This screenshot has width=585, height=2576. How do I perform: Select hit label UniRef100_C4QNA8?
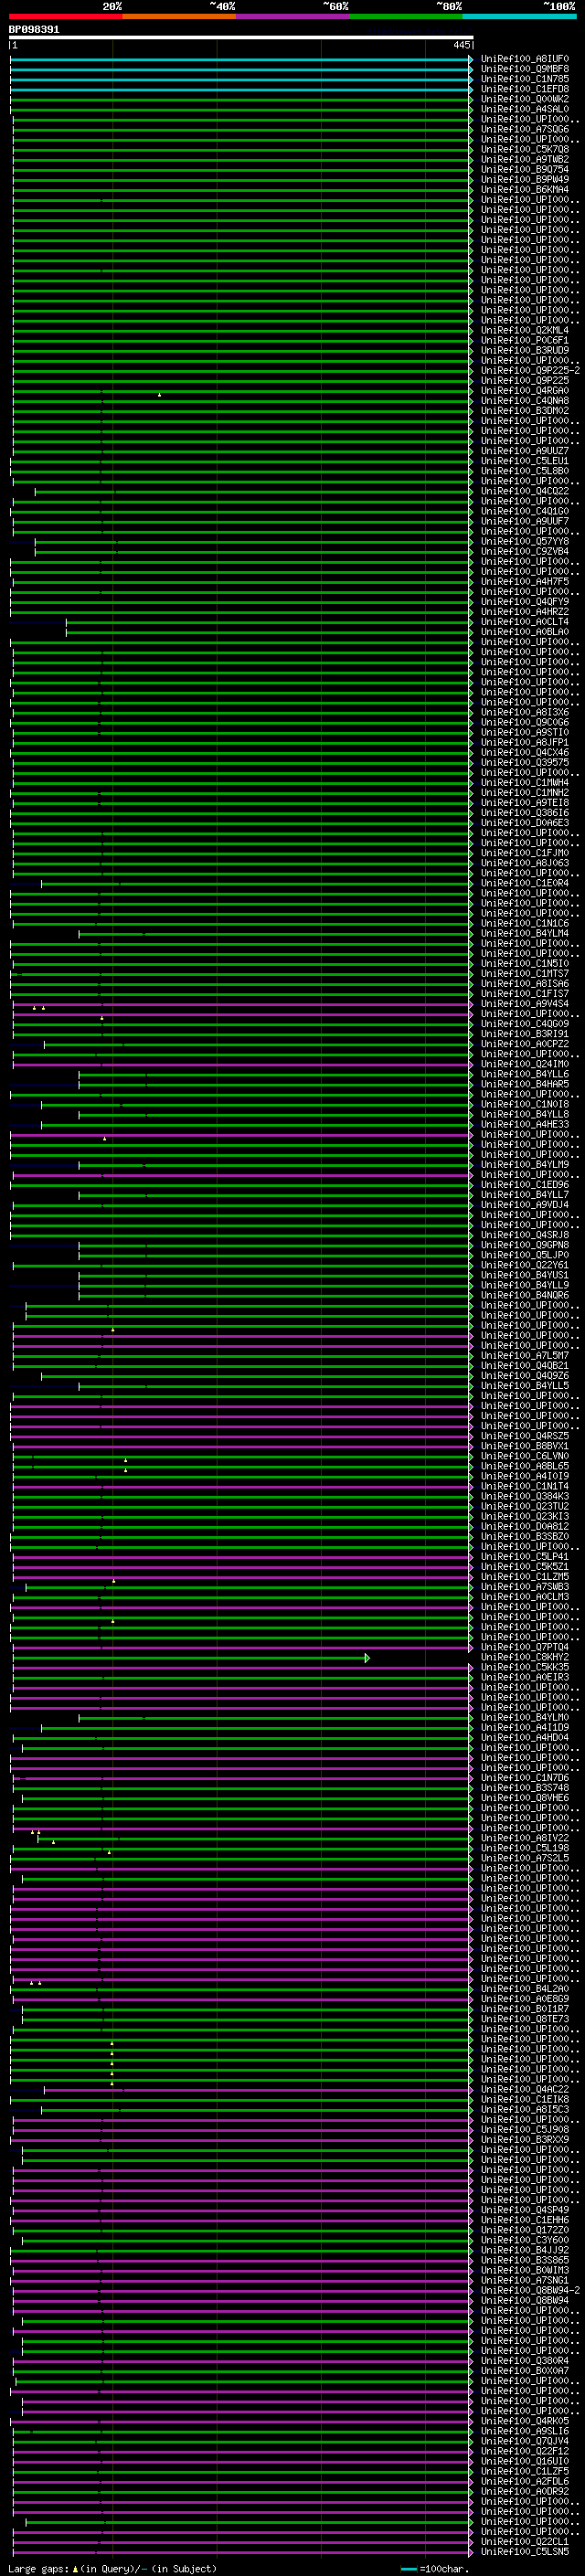coord(525,400)
